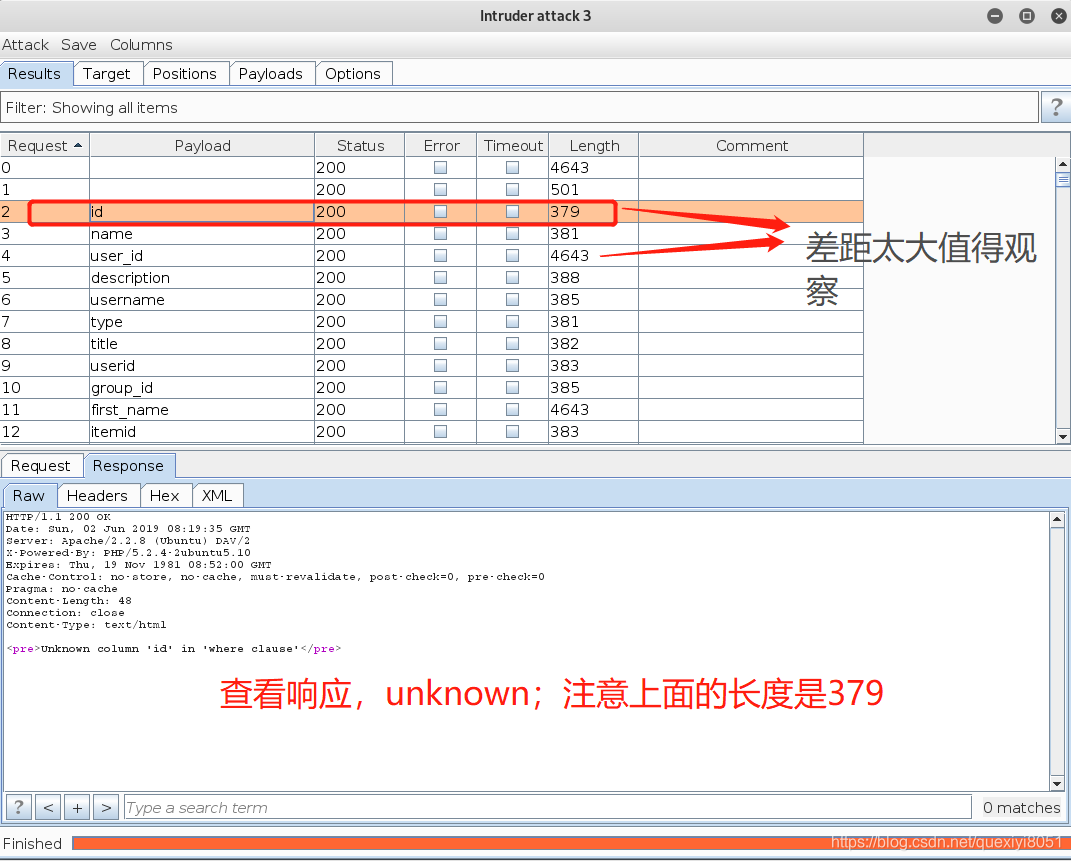The image size is (1071, 861).
Task: Open the Attack menu
Action: coord(25,44)
